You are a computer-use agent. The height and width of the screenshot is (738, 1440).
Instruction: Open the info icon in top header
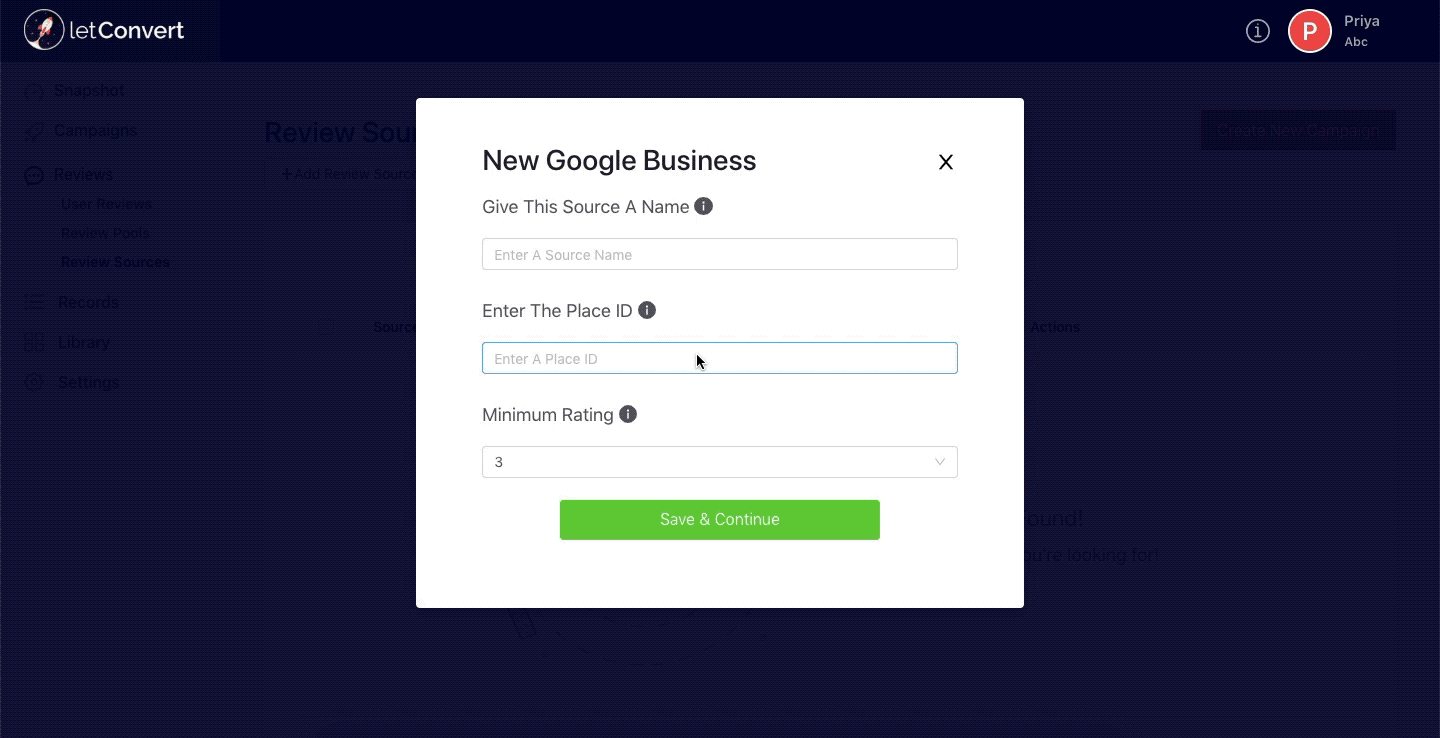1258,31
